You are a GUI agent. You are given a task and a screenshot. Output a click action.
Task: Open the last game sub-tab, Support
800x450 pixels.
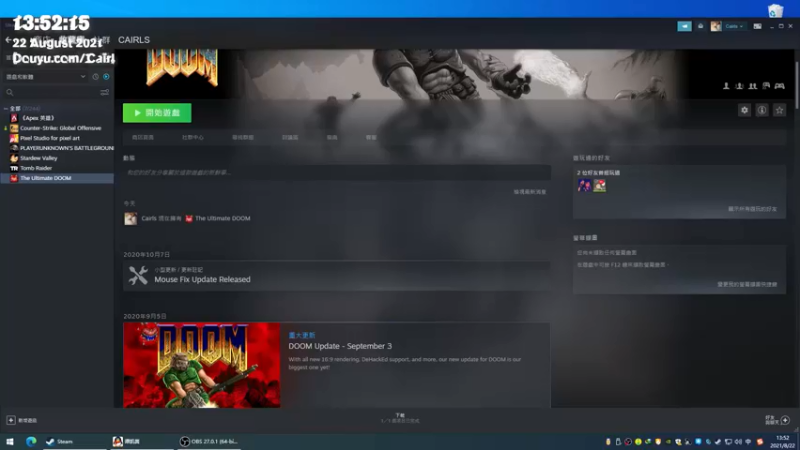coord(371,137)
